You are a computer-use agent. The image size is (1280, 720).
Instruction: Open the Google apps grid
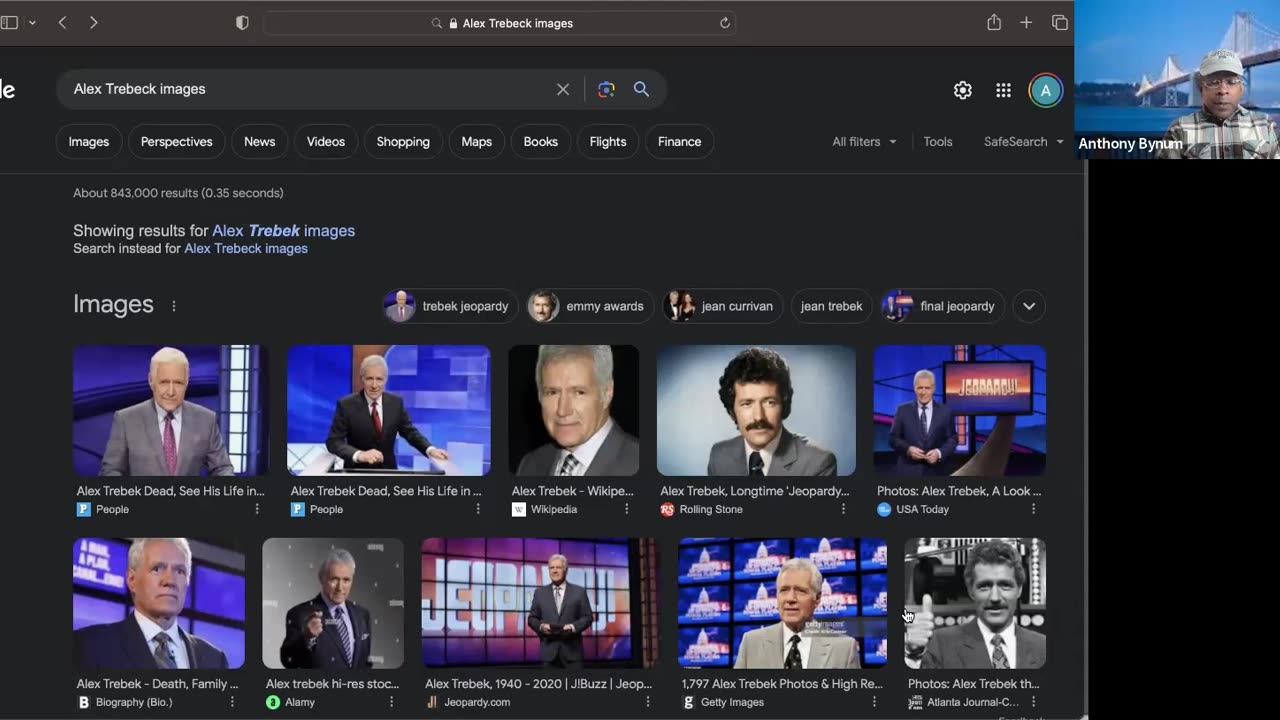click(1003, 90)
